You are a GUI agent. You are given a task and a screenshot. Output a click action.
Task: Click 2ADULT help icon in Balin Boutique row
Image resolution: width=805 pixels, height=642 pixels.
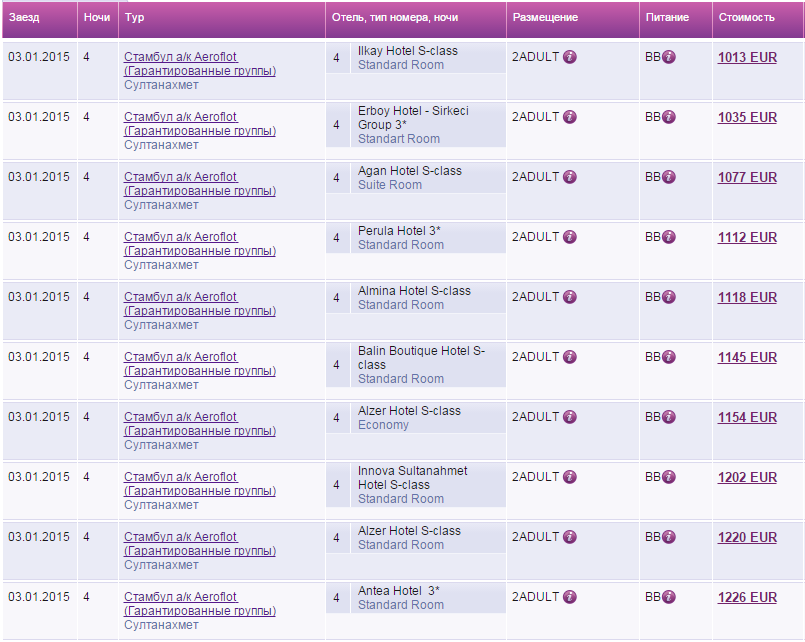pyautogui.click(x=570, y=357)
